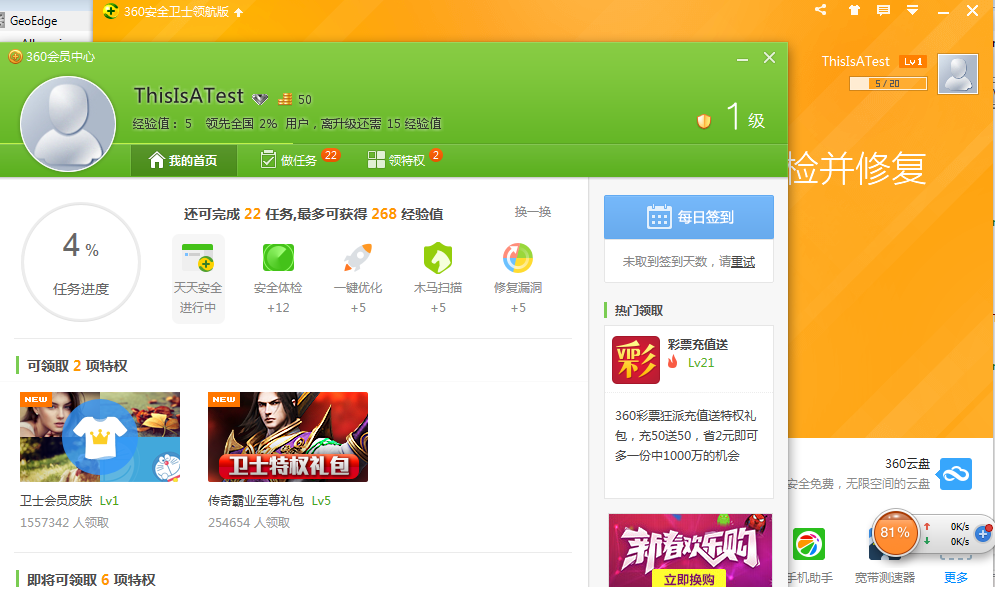
Task: Click 换一换 to refresh tasks
Action: click(x=532, y=212)
